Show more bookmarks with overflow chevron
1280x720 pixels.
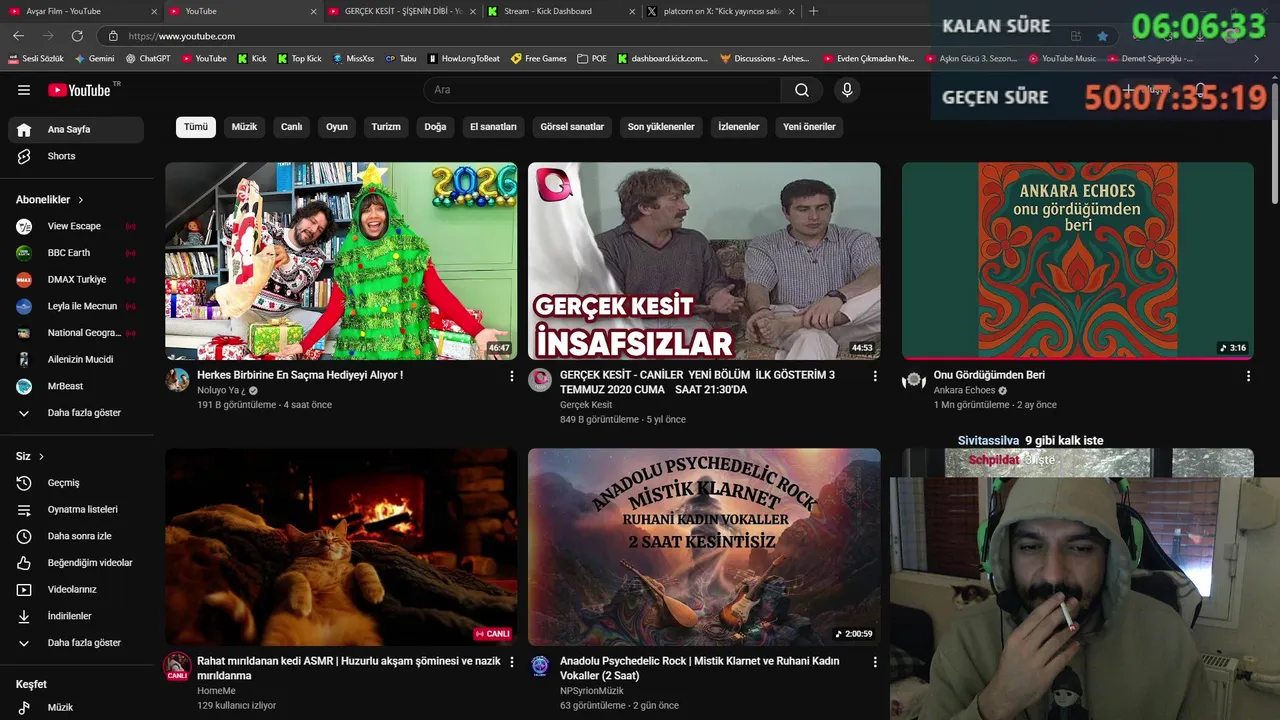[1256, 59]
